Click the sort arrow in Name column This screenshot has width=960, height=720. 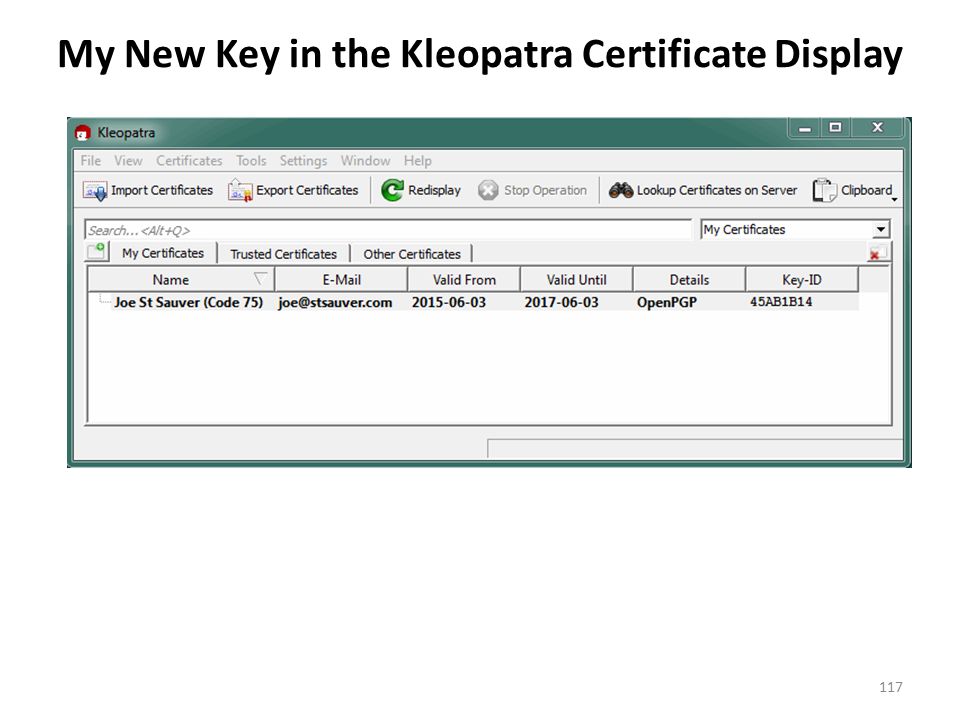[x=260, y=279]
